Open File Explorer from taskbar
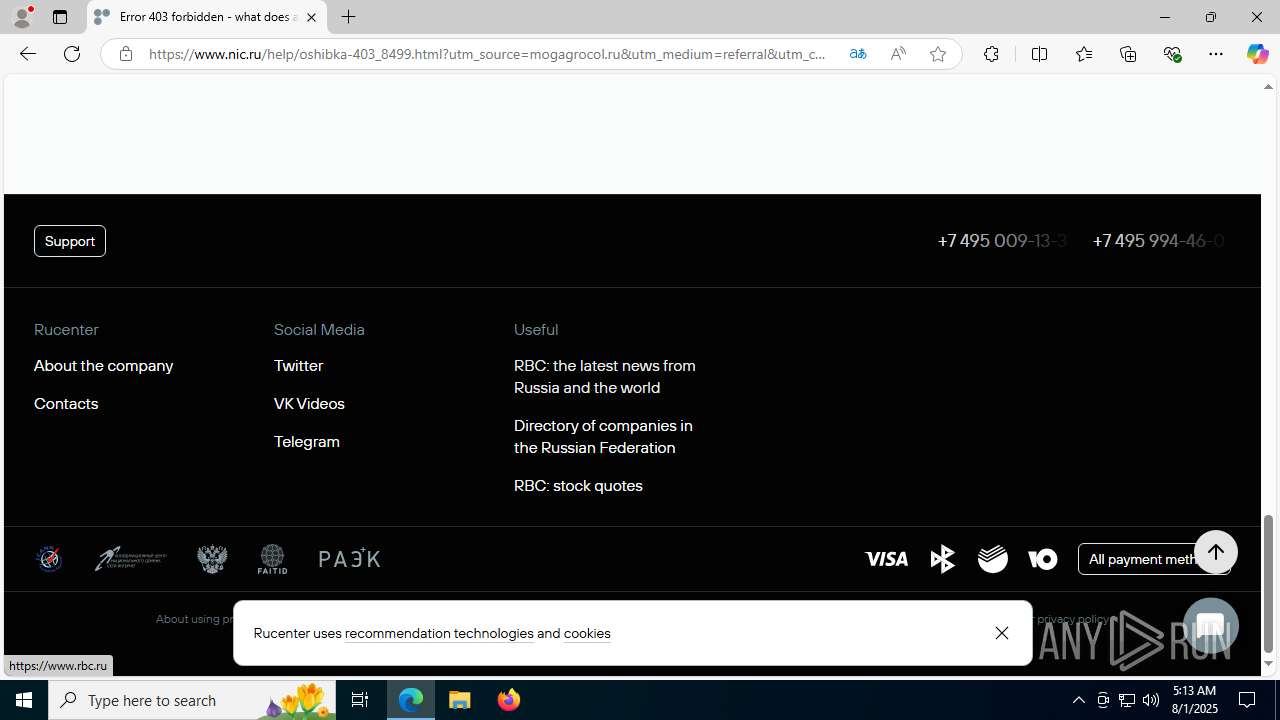Screen dimensions: 1280x720 (460, 700)
